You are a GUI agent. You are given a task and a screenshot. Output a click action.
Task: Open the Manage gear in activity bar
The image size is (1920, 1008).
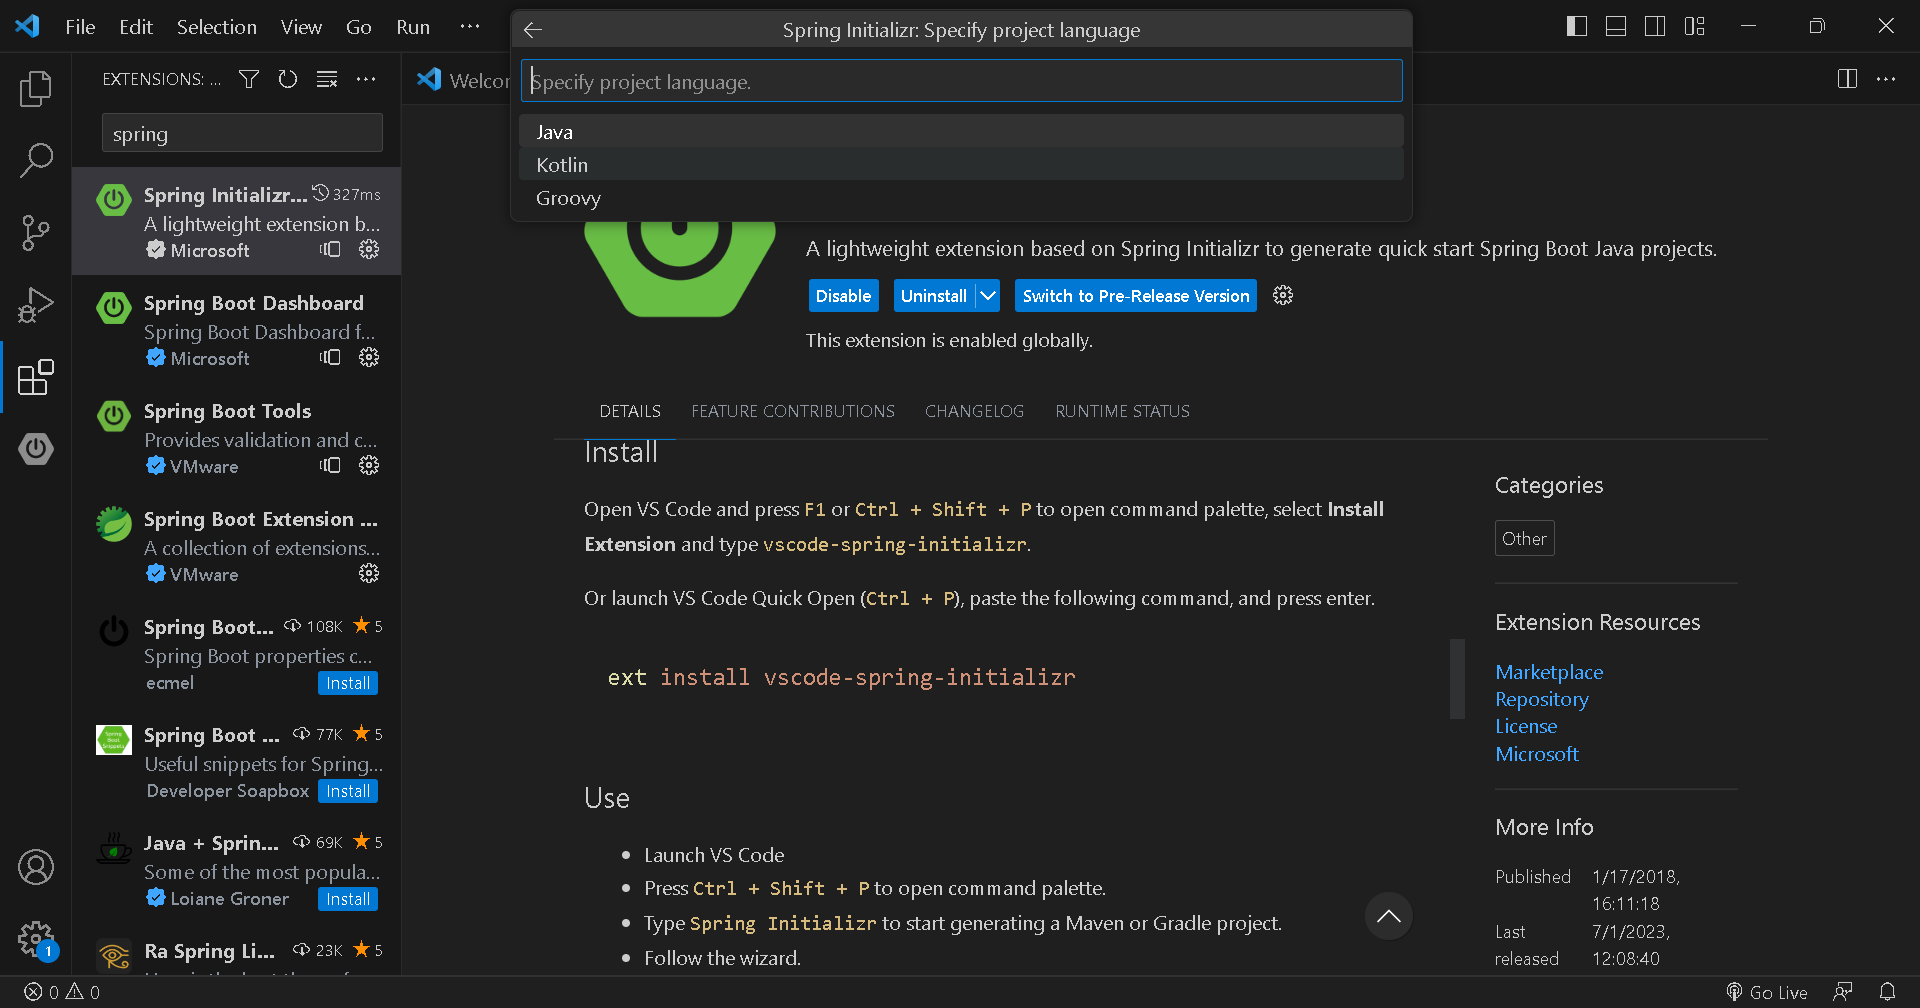coord(36,939)
